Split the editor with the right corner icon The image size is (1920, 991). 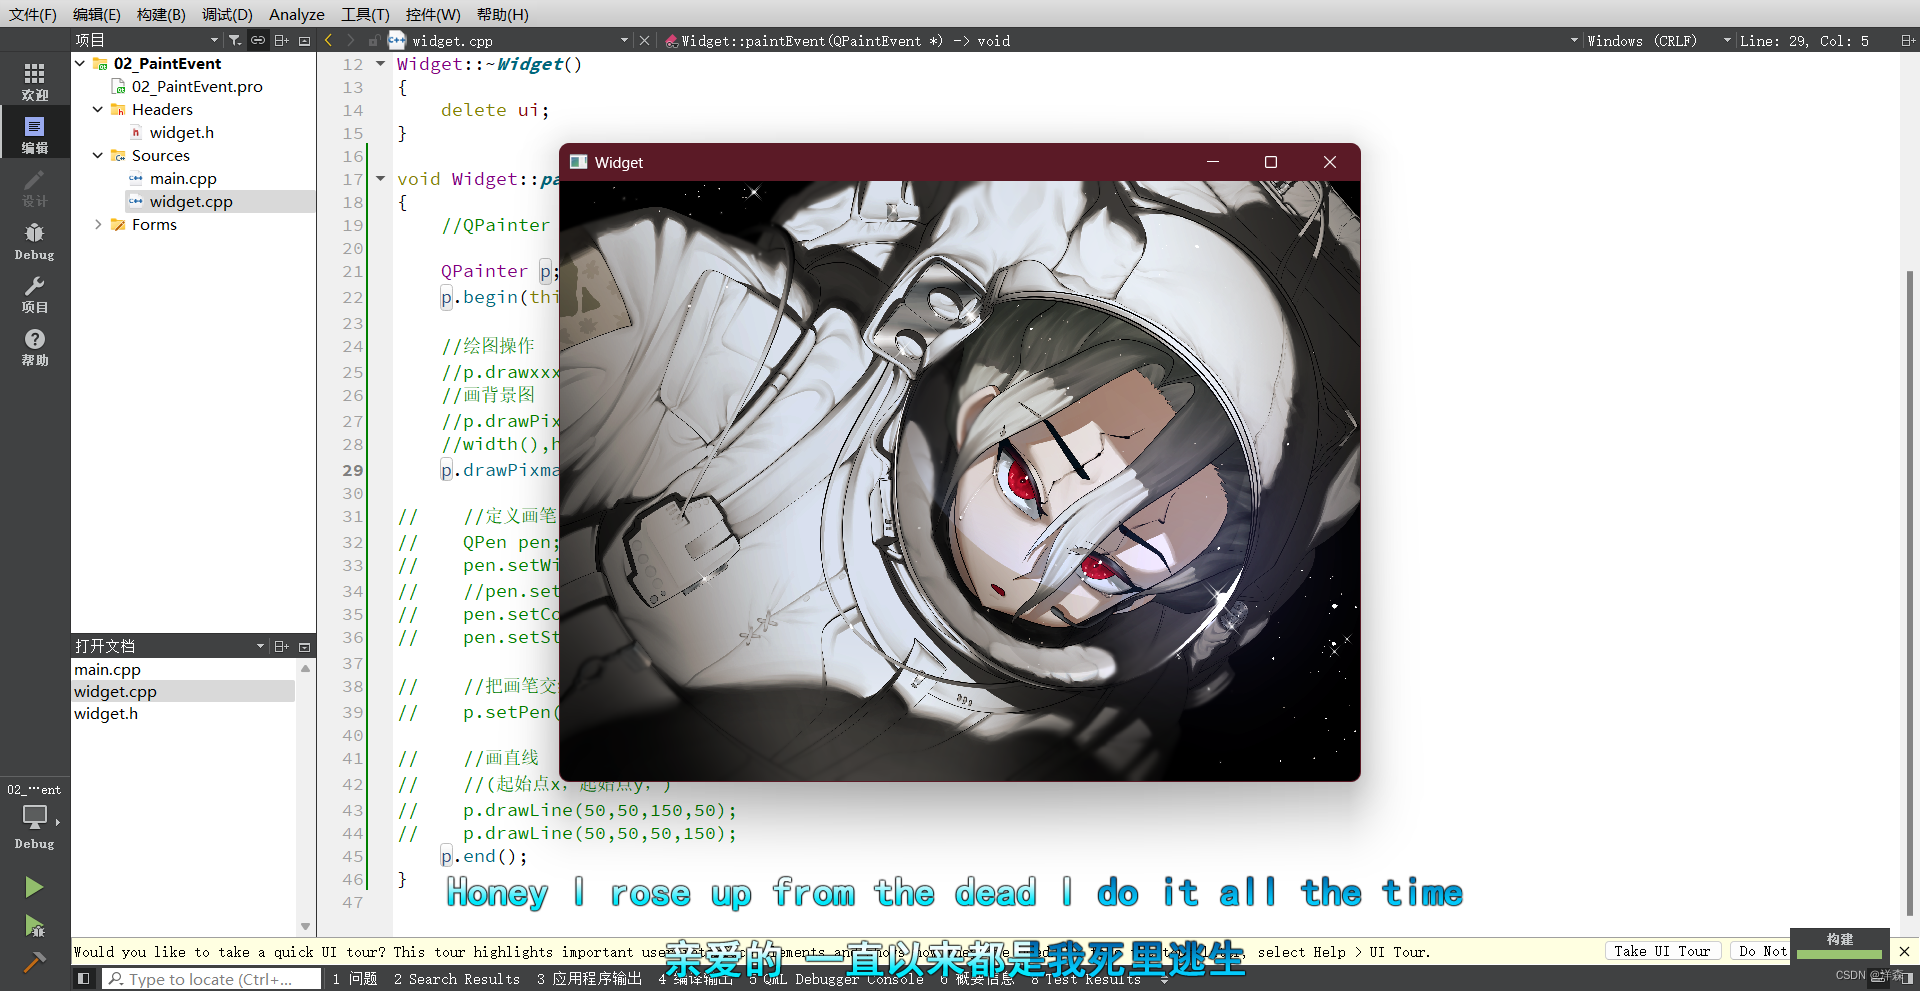(x=1908, y=40)
